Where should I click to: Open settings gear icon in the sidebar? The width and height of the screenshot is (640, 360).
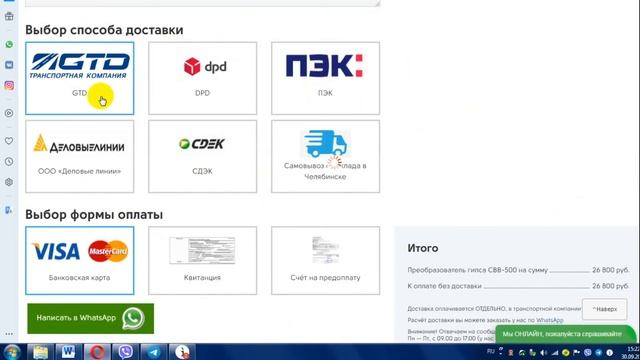[x=9, y=182]
